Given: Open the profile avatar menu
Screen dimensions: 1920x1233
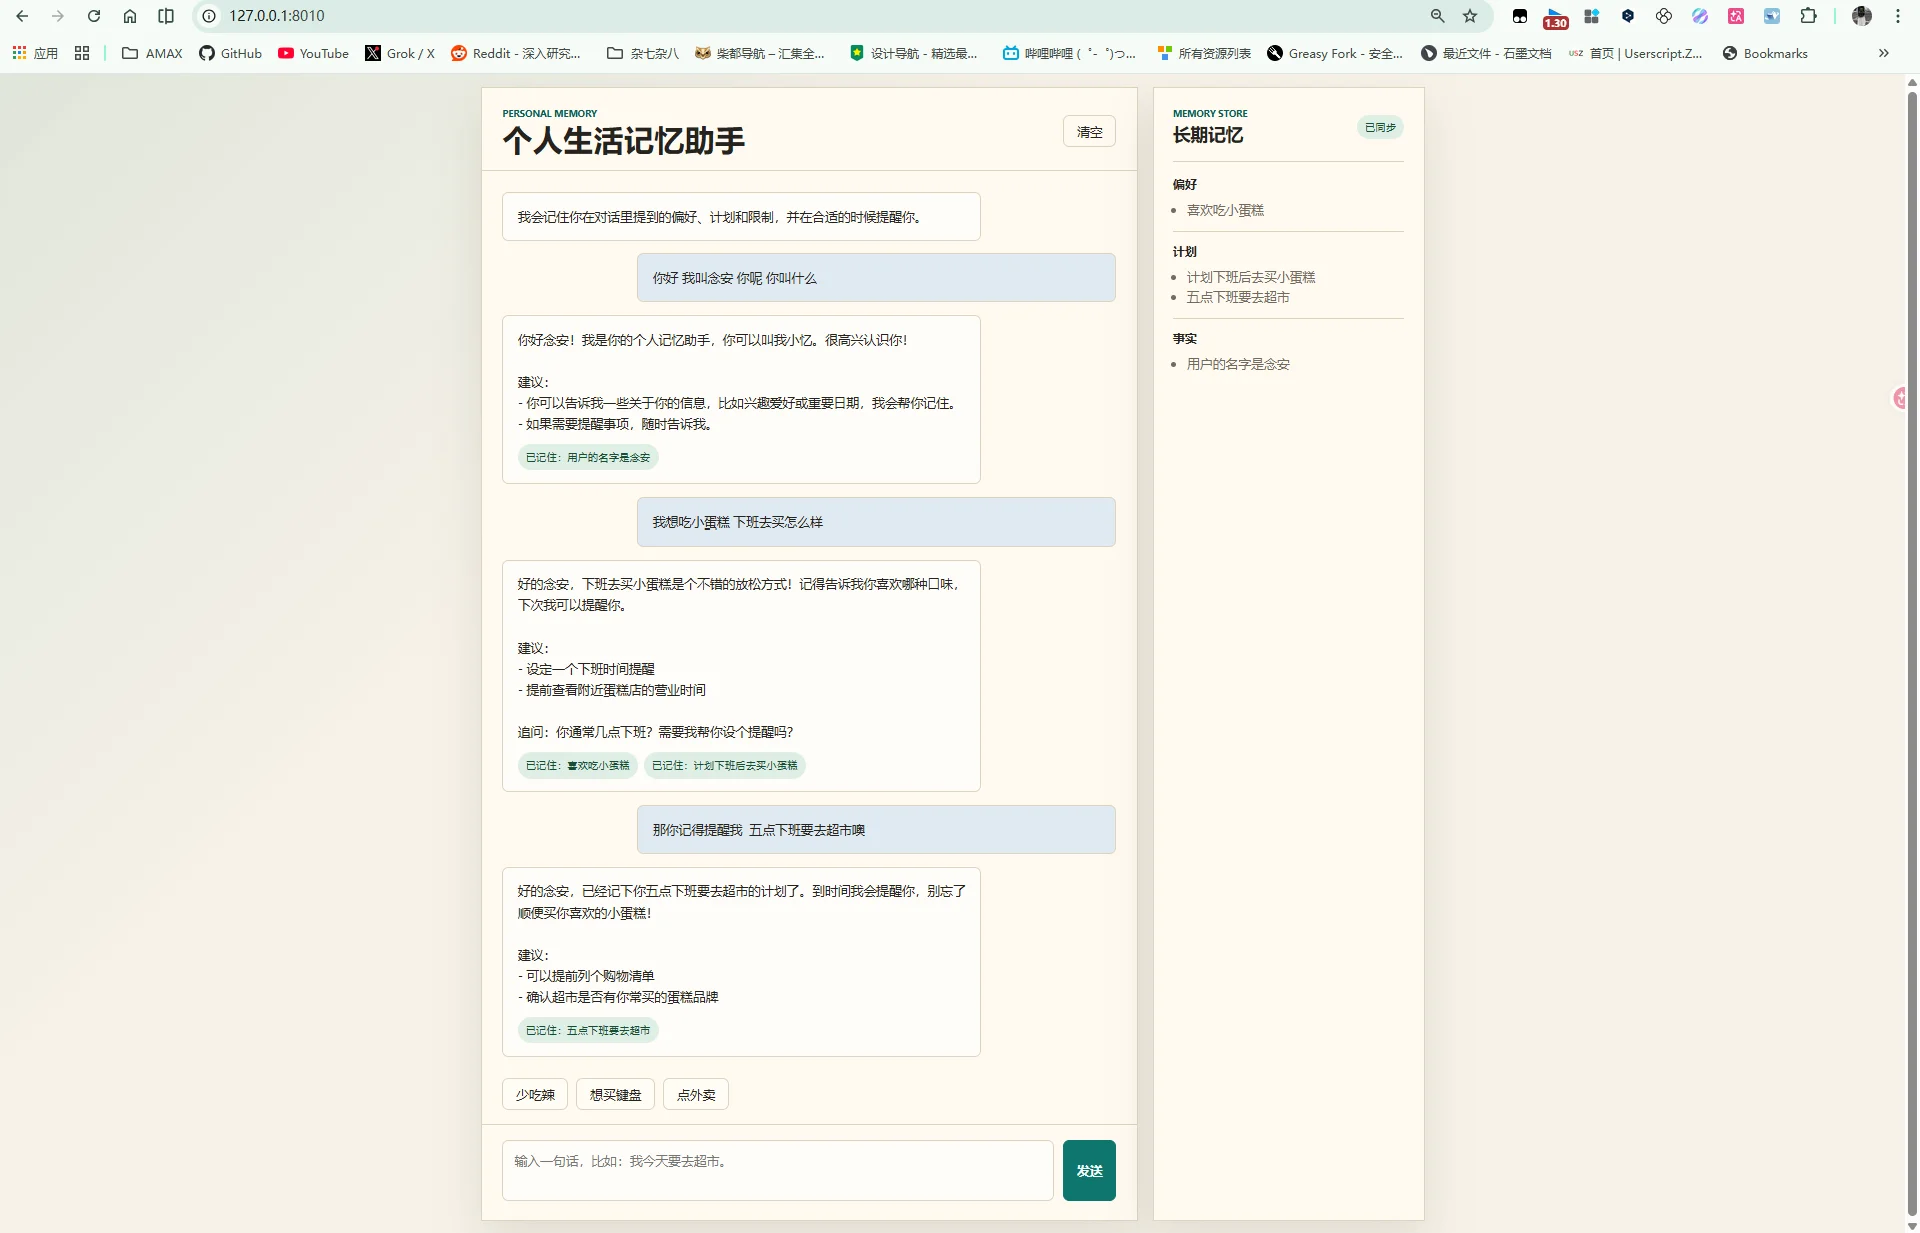Looking at the screenshot, I should 1861,16.
